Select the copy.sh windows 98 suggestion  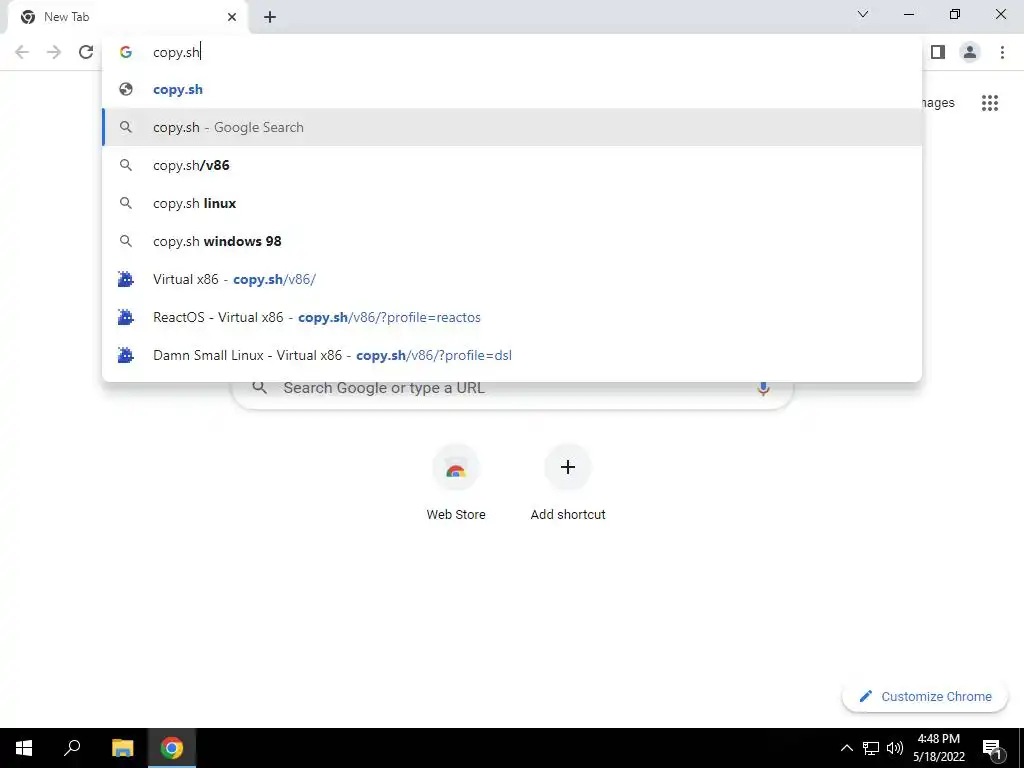tap(512, 241)
